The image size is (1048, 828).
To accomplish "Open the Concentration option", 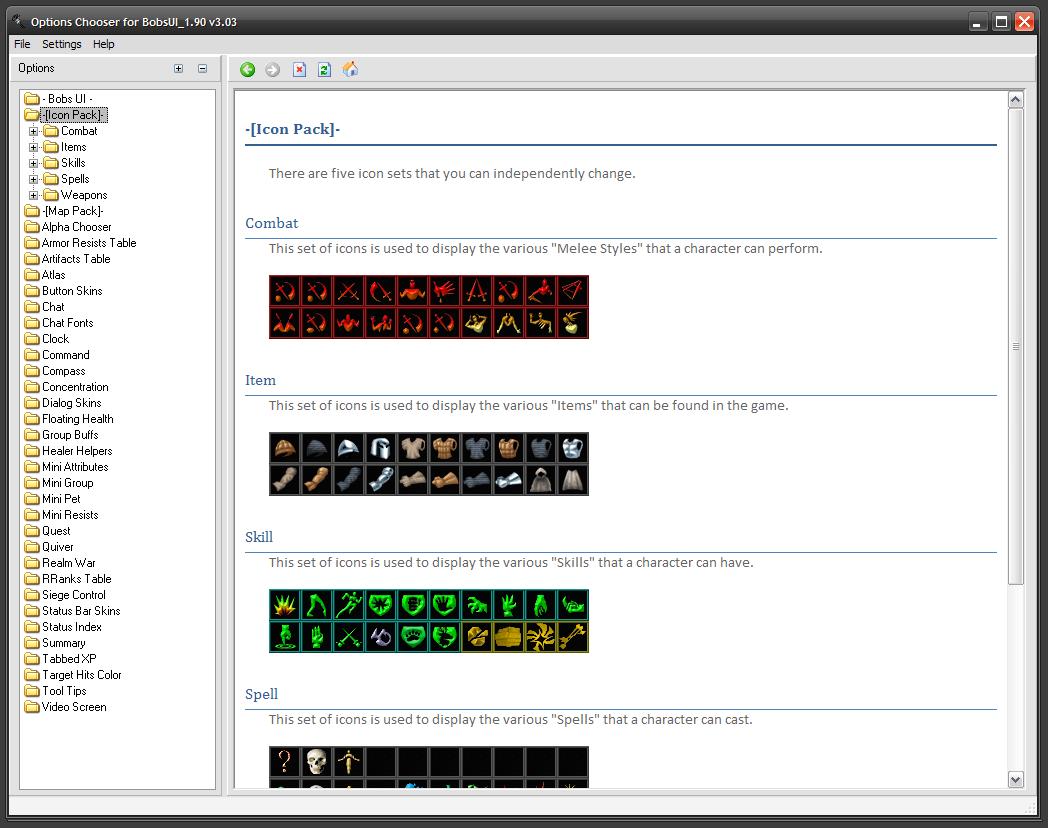I will [x=66, y=388].
